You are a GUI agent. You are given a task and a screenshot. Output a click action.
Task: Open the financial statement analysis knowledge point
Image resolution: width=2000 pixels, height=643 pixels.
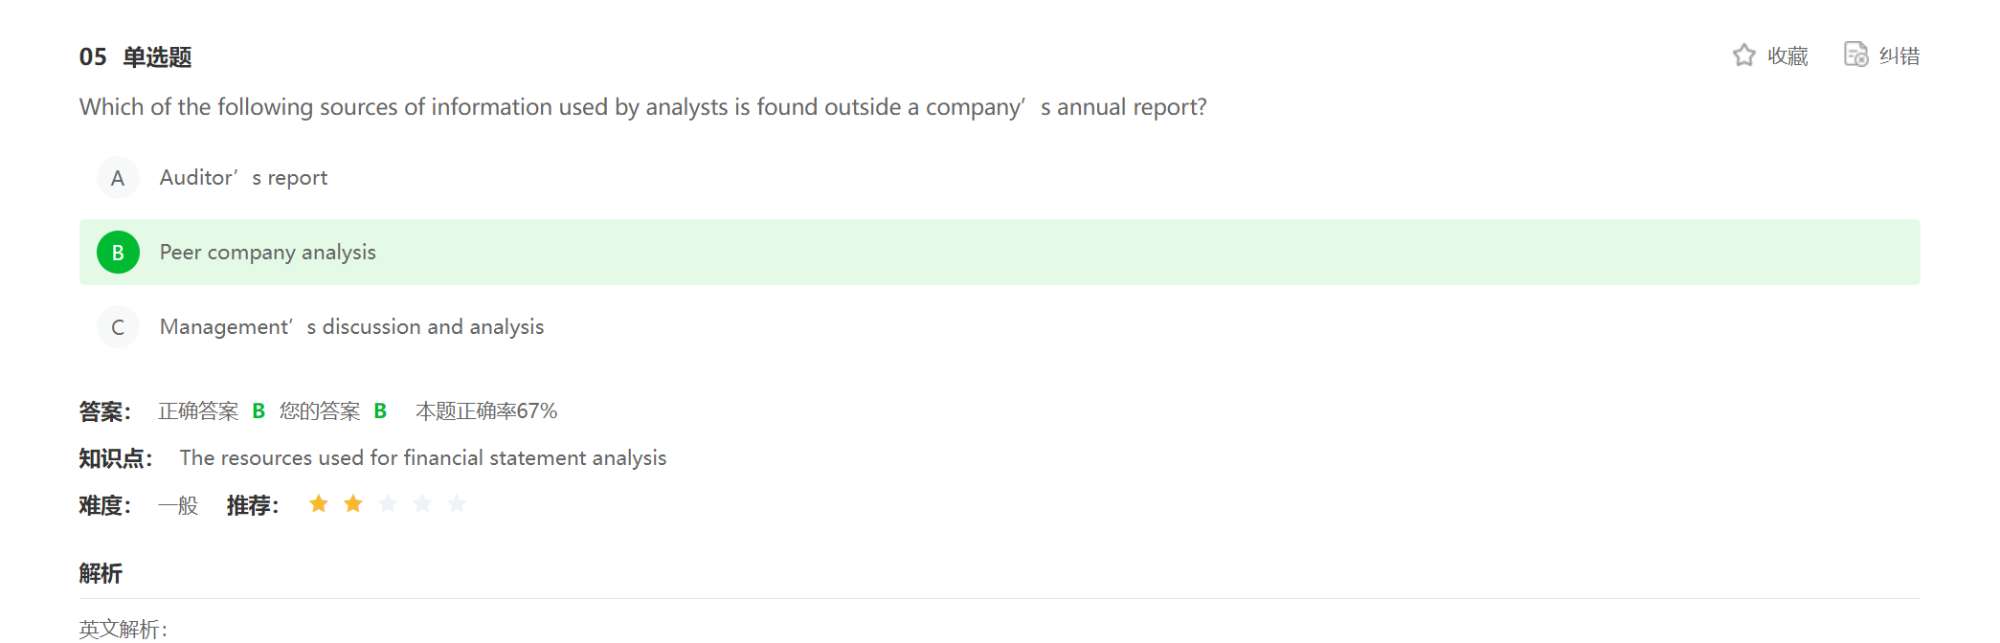point(423,458)
